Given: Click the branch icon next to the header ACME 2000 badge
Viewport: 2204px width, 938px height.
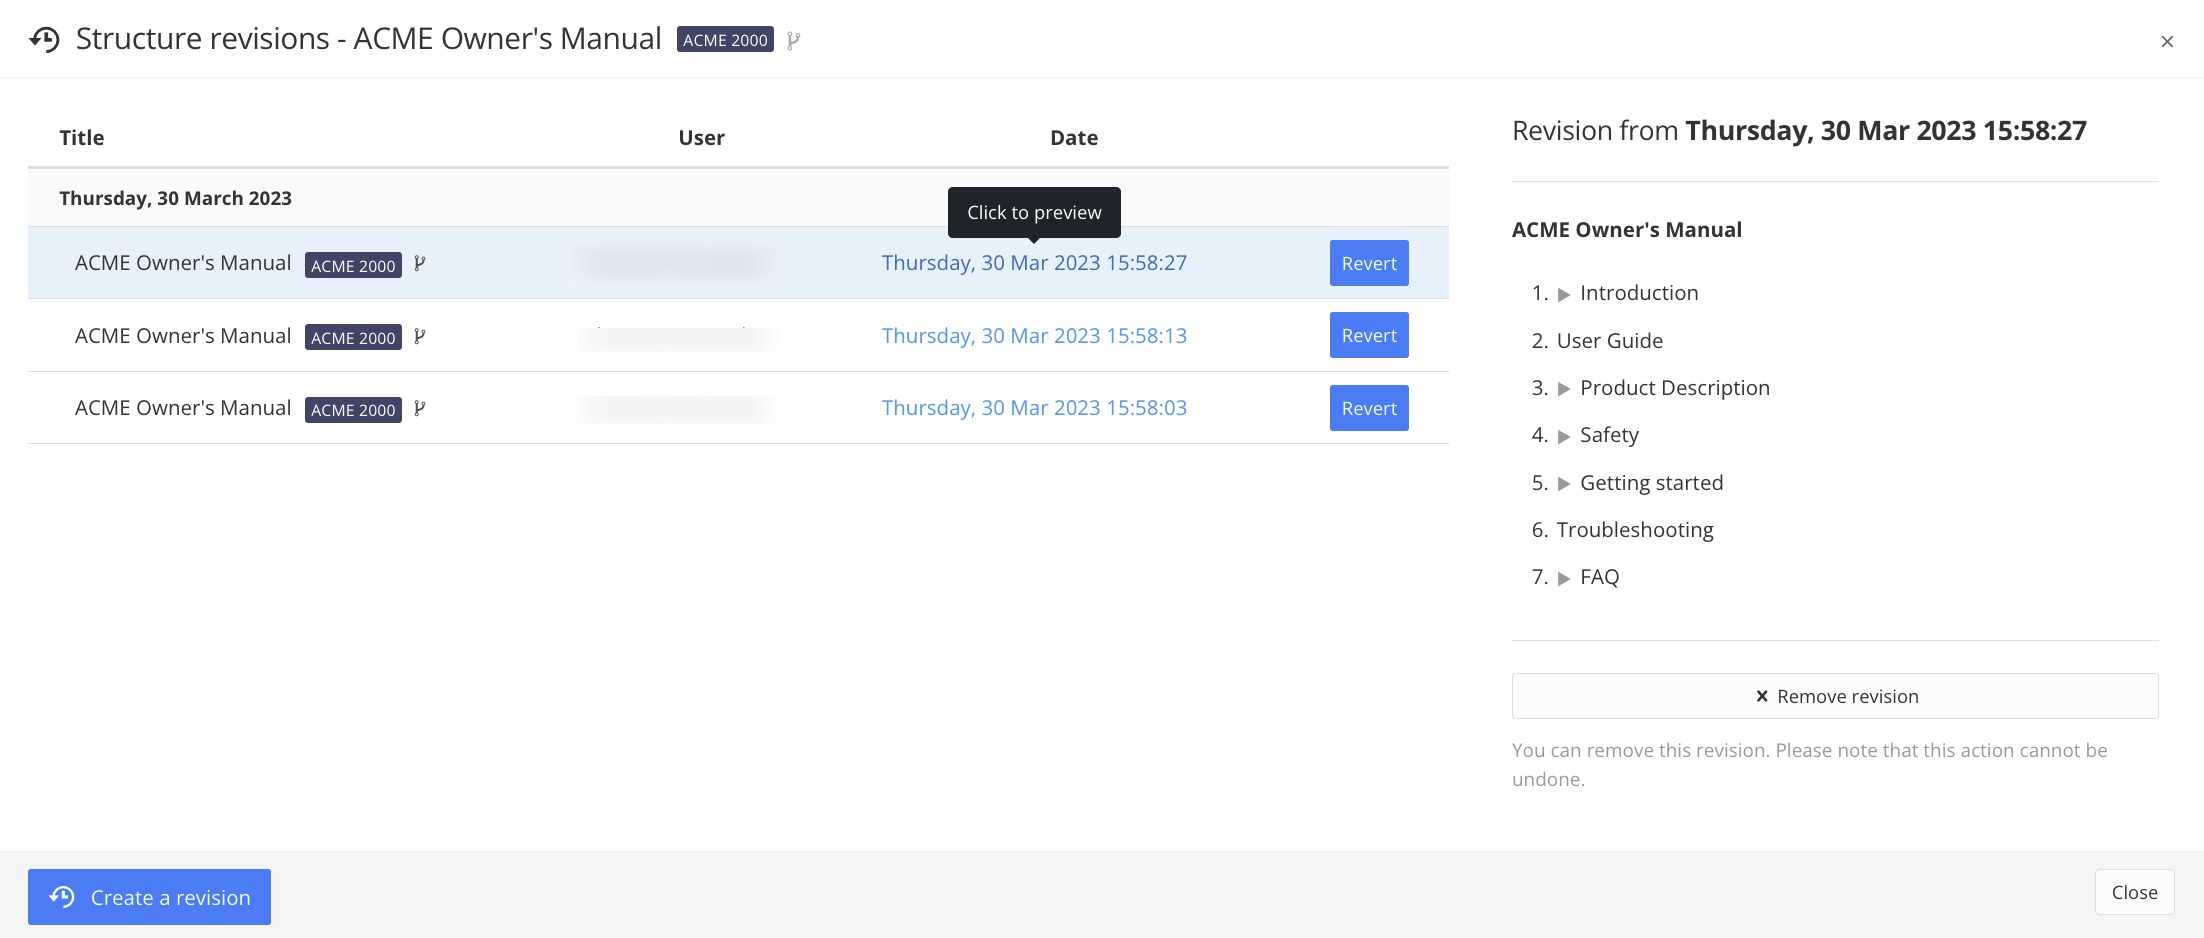Looking at the screenshot, I should pos(793,41).
